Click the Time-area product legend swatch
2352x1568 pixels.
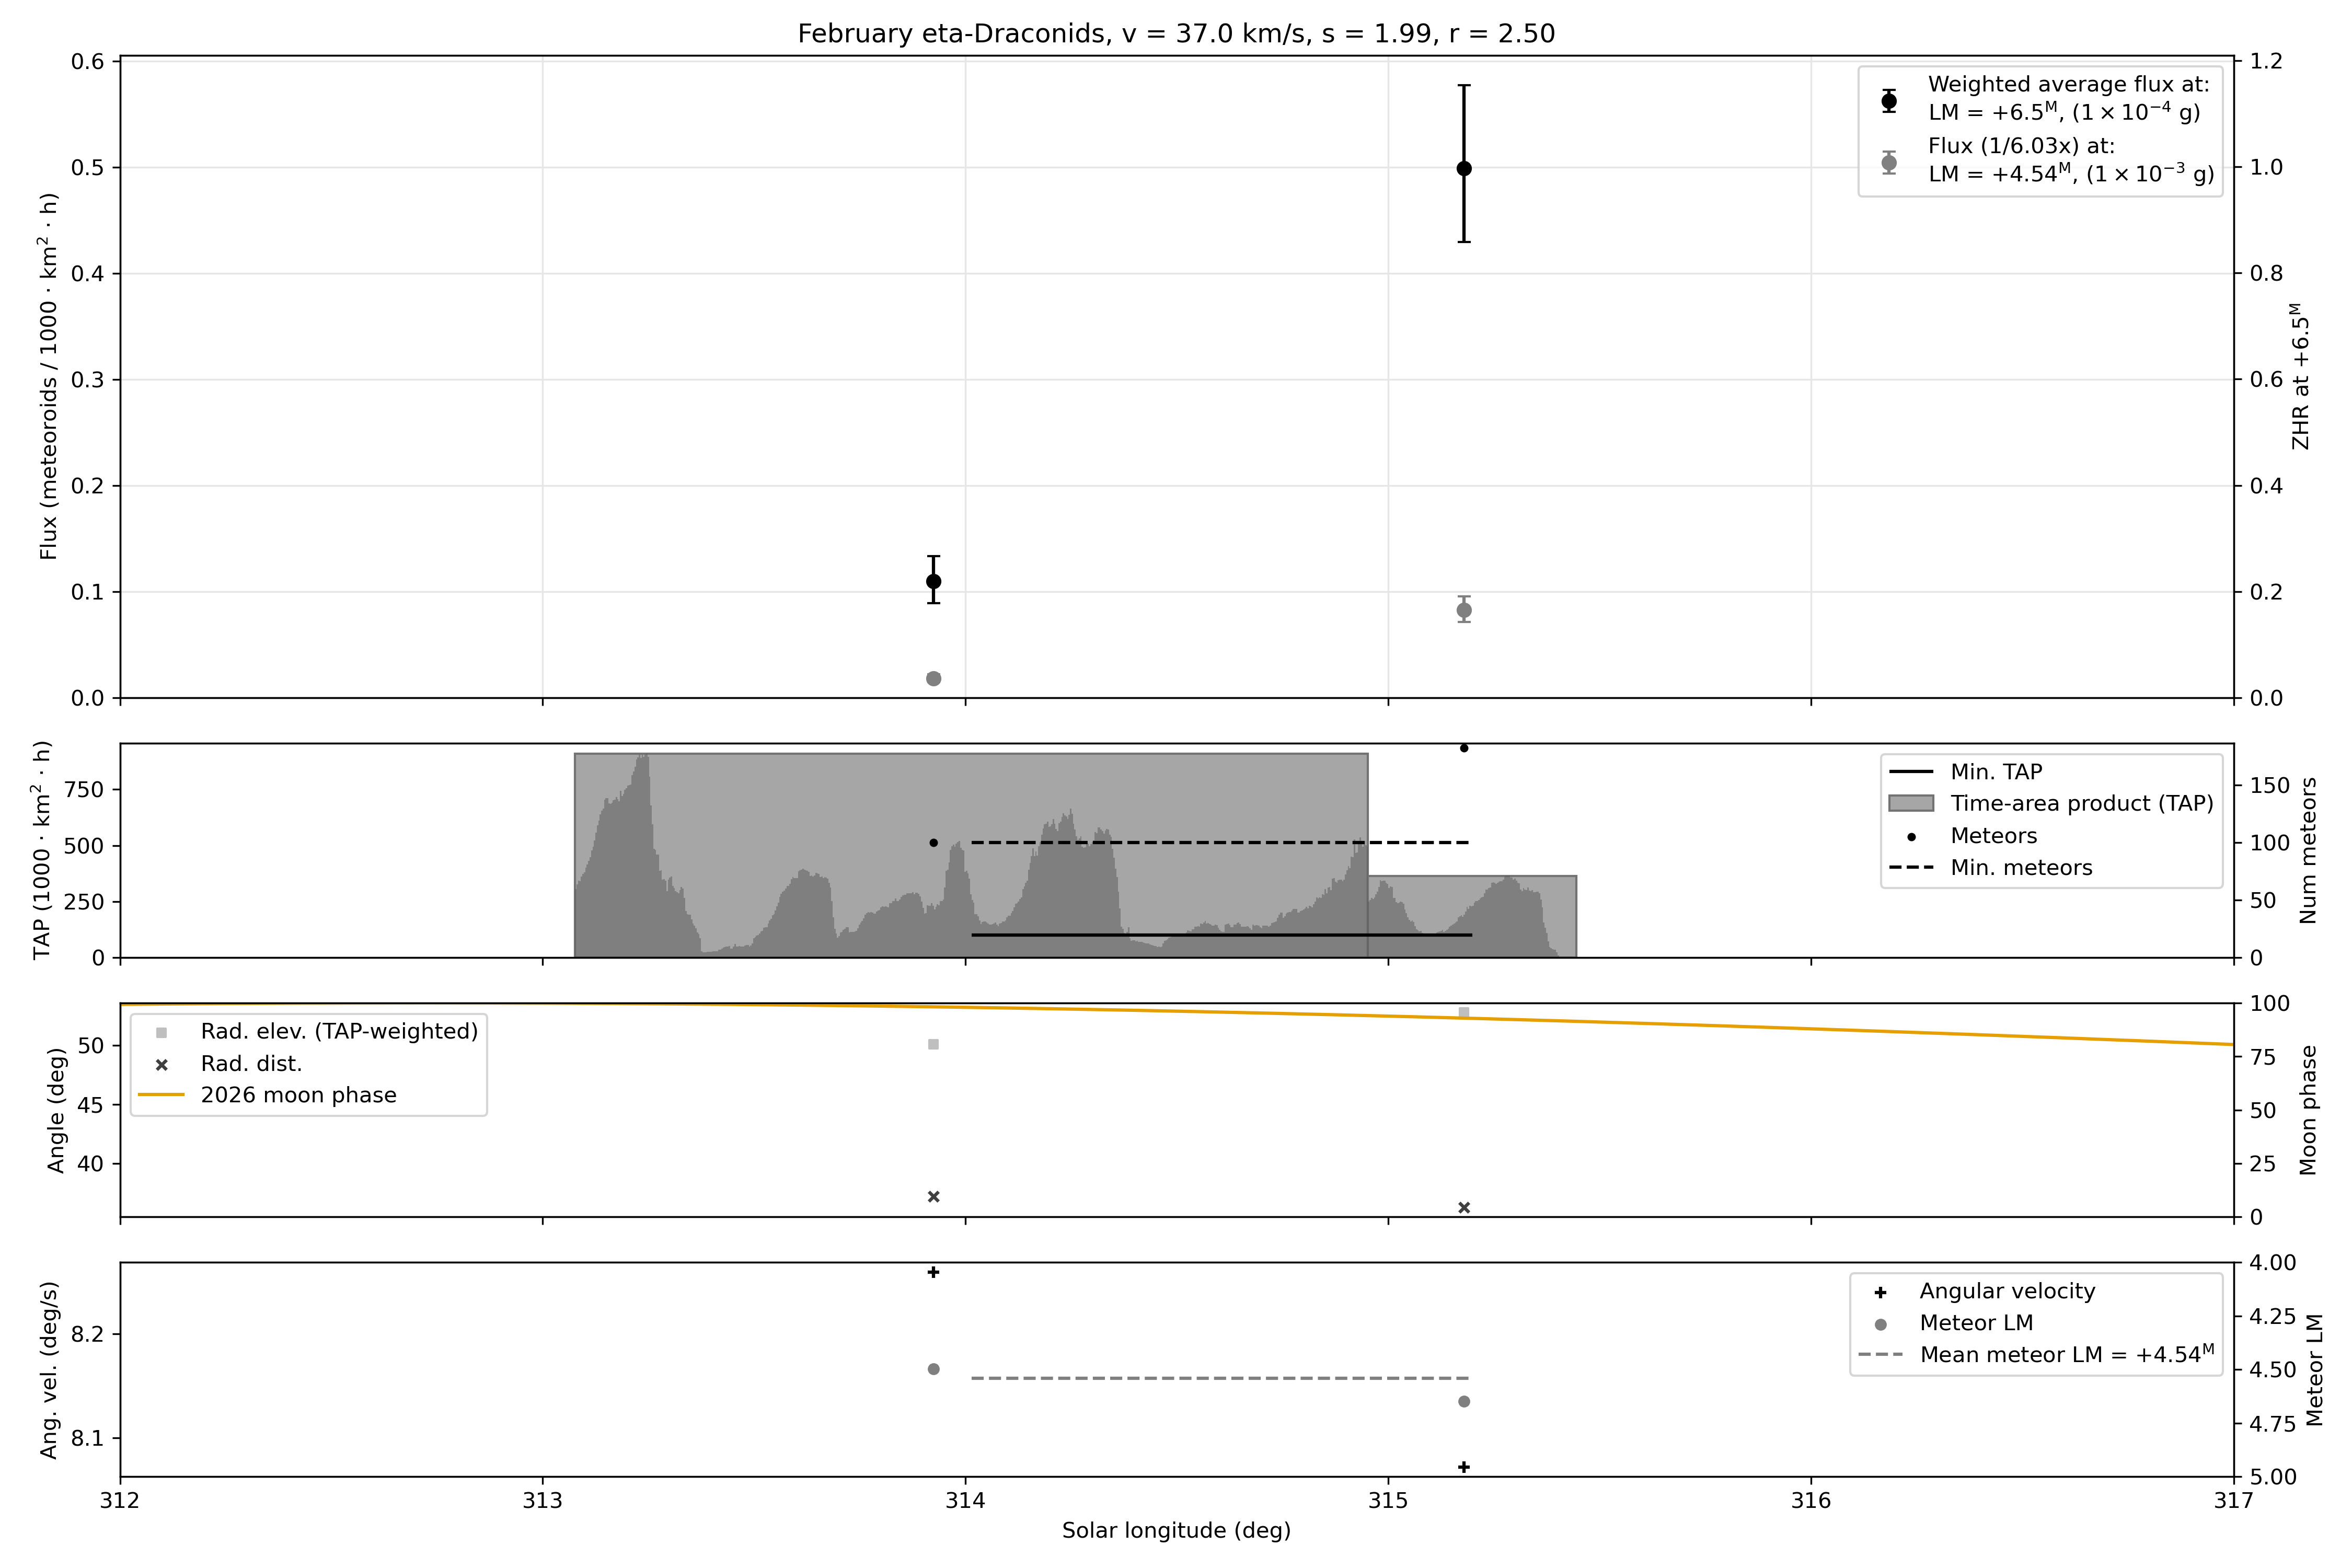(1910, 804)
